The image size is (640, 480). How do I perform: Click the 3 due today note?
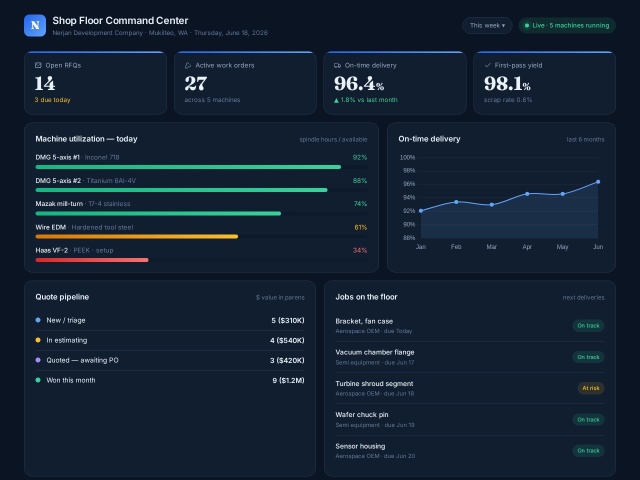52,100
